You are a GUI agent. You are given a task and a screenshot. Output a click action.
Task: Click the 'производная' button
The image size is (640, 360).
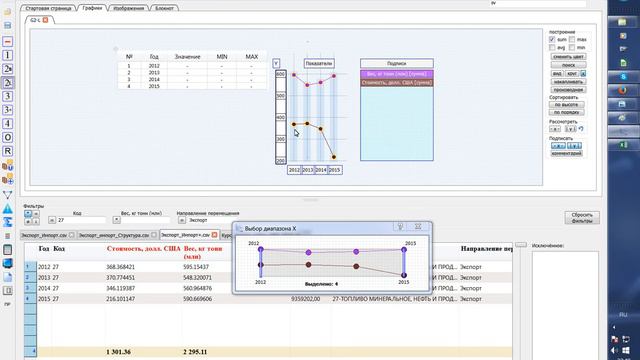click(x=568, y=90)
